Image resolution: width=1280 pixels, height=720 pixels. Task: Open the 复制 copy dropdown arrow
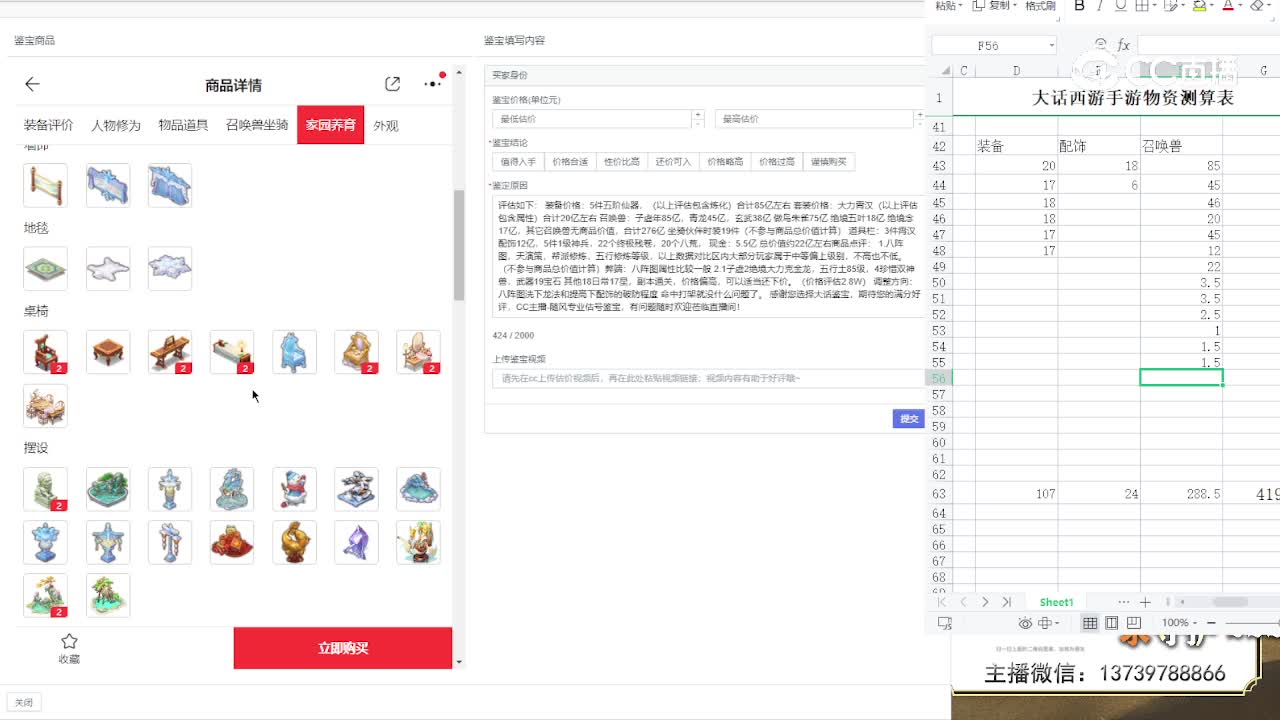tap(1017, 6)
